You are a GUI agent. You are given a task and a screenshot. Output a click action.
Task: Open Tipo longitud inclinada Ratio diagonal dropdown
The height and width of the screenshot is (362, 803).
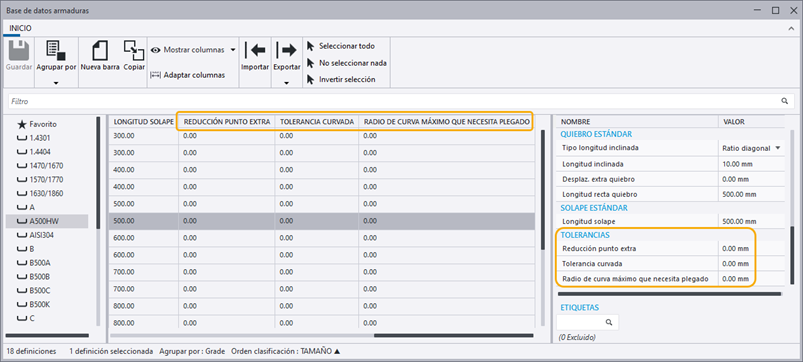tap(751, 148)
